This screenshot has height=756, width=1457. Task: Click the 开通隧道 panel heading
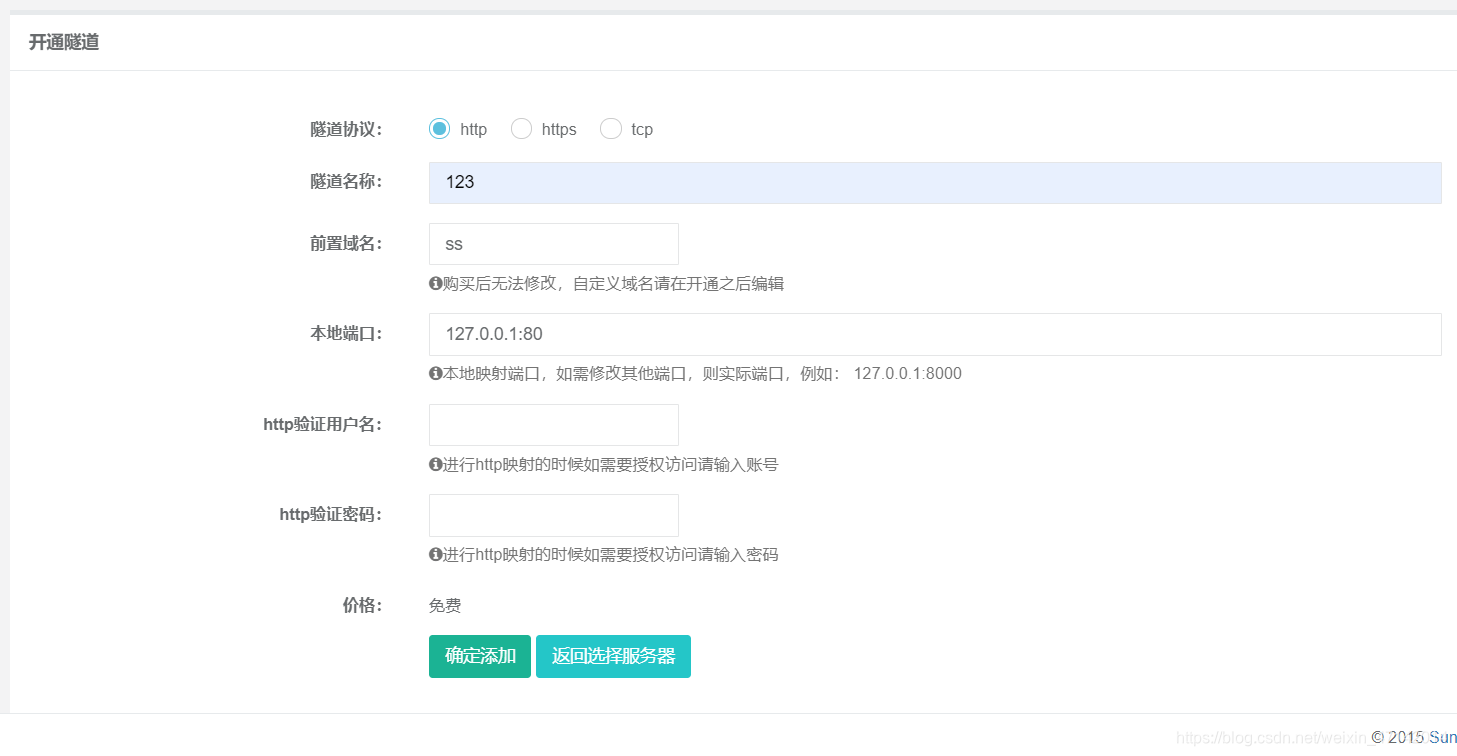tap(64, 42)
